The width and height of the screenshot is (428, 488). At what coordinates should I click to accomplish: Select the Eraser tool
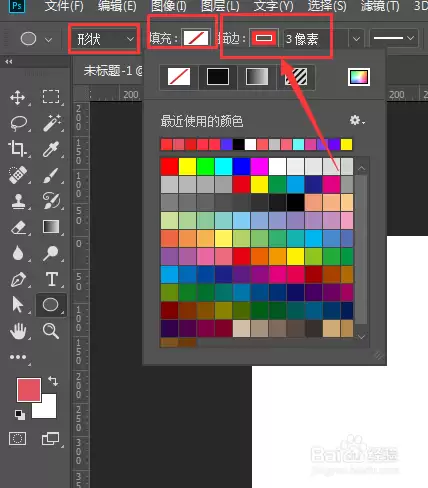(19, 228)
